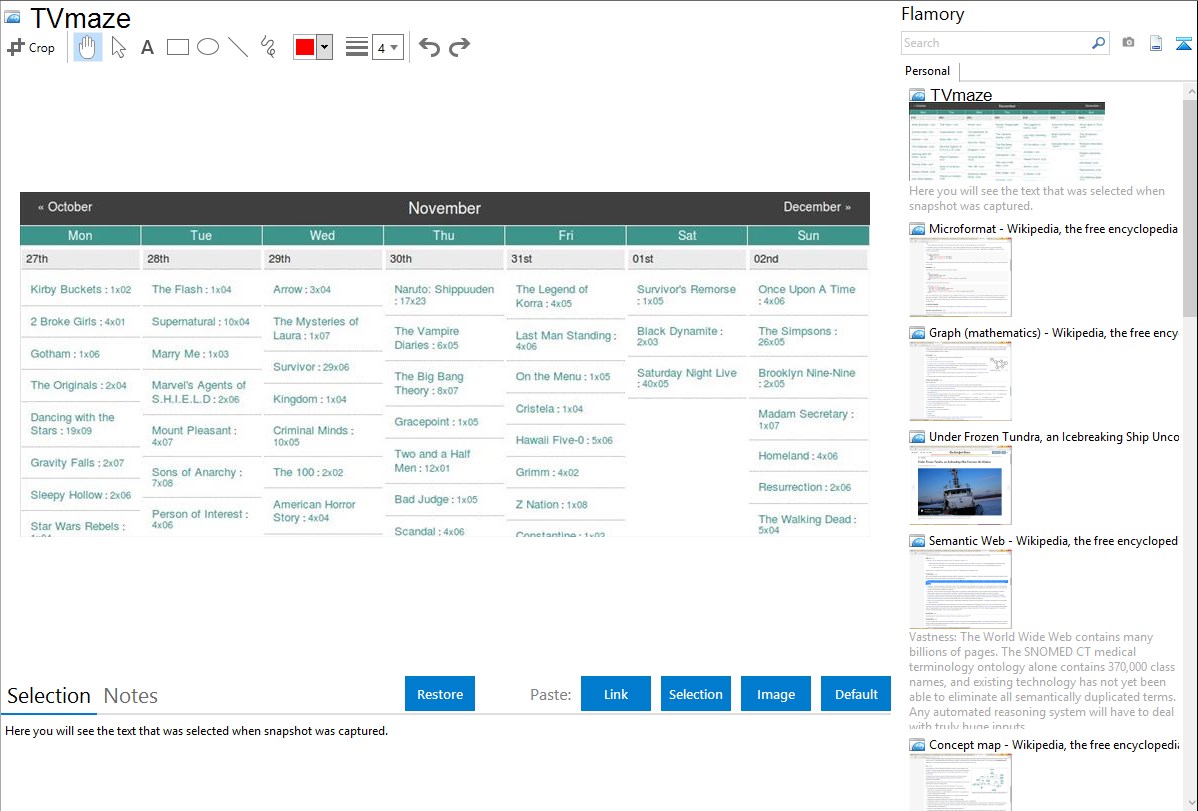Image resolution: width=1198 pixels, height=811 pixels.
Task: Switch to the Notes tab
Action: click(131, 696)
